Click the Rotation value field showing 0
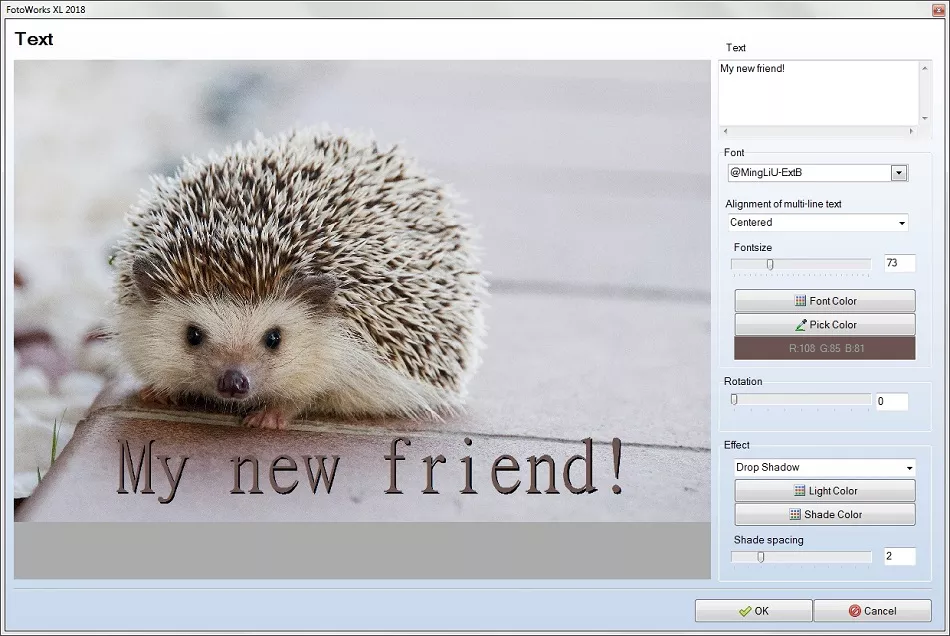This screenshot has height=636, width=950. (892, 401)
